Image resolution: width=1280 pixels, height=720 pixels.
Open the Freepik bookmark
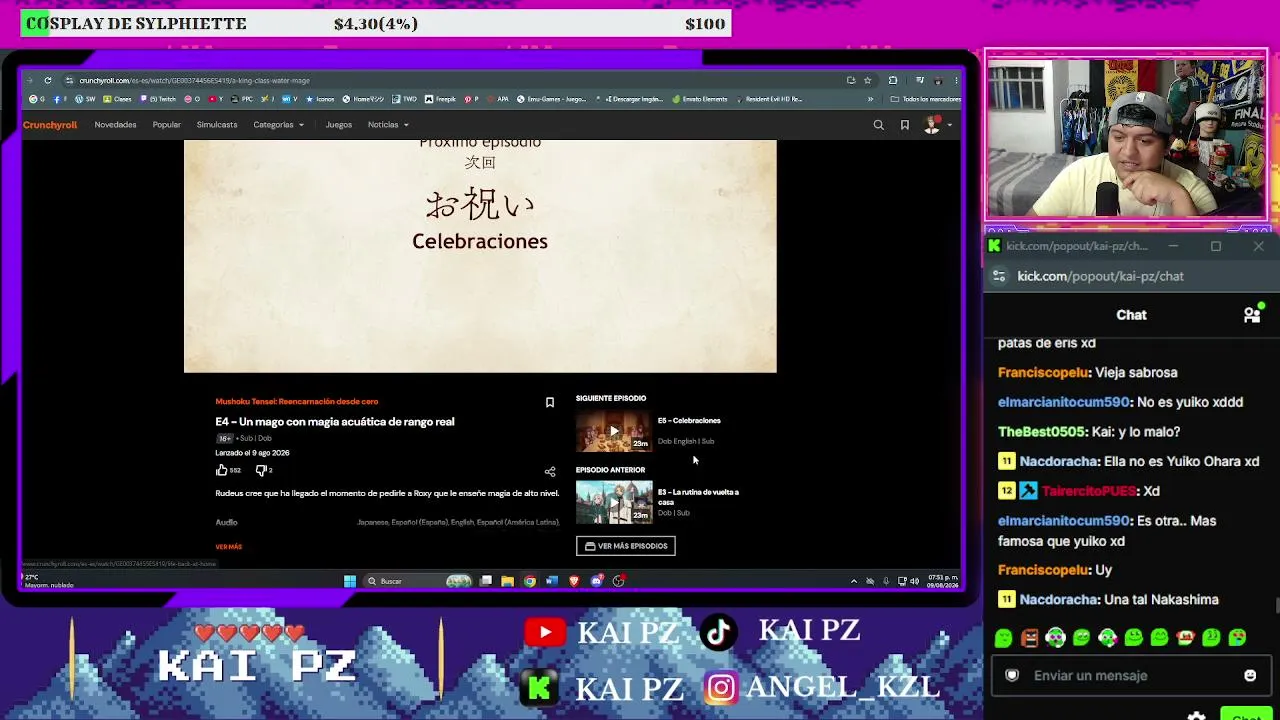439,99
